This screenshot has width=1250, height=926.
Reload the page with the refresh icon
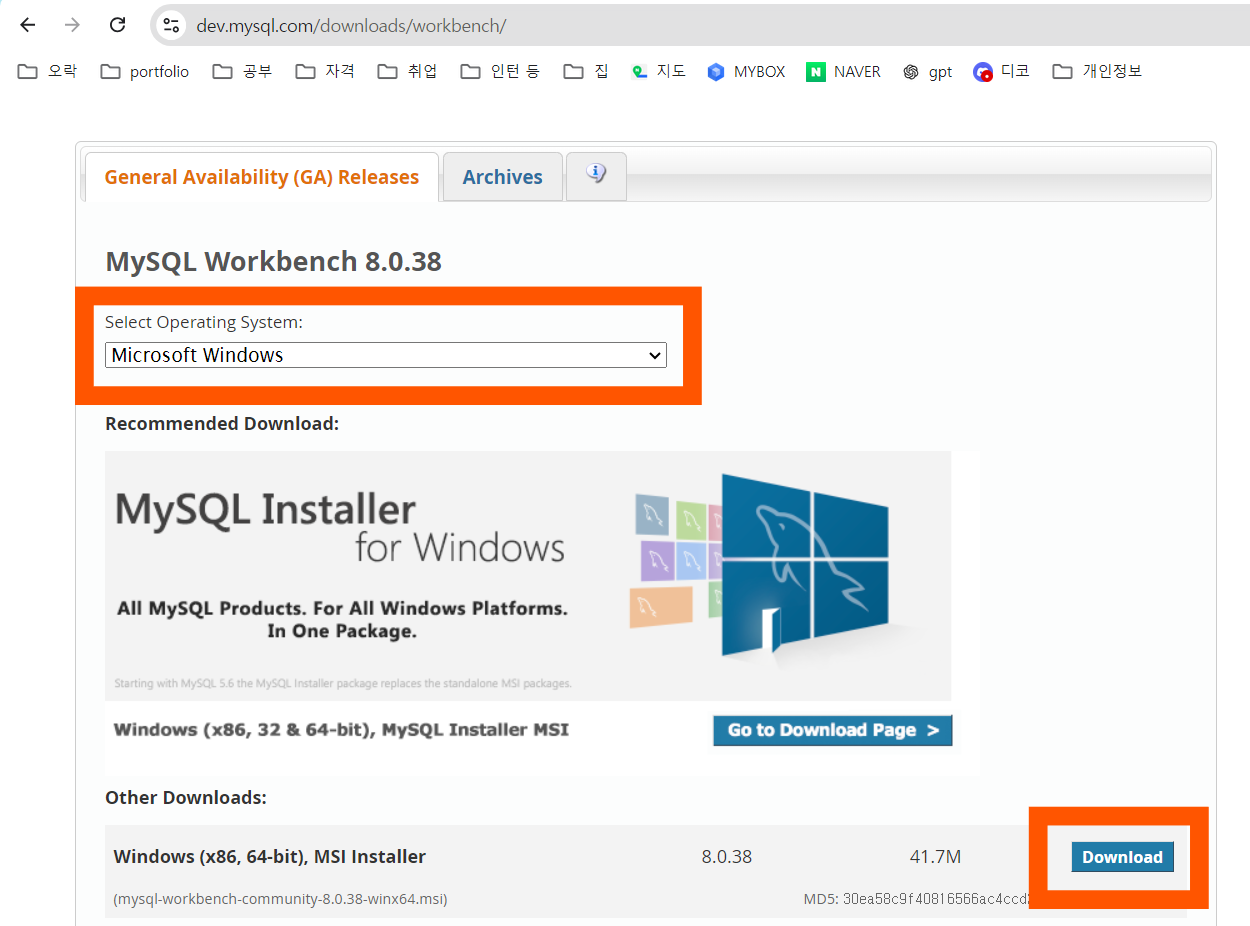[x=117, y=25]
